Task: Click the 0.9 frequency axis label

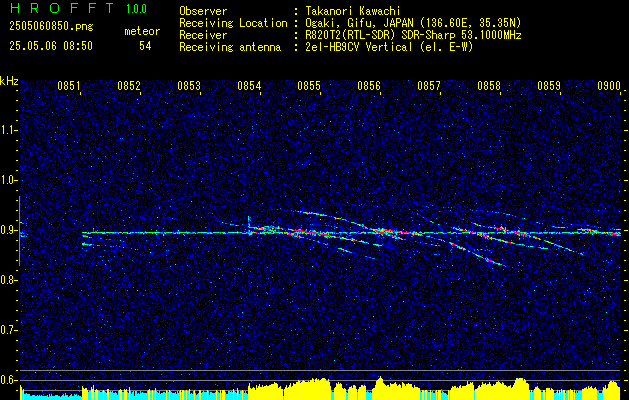Action: (x=7, y=230)
